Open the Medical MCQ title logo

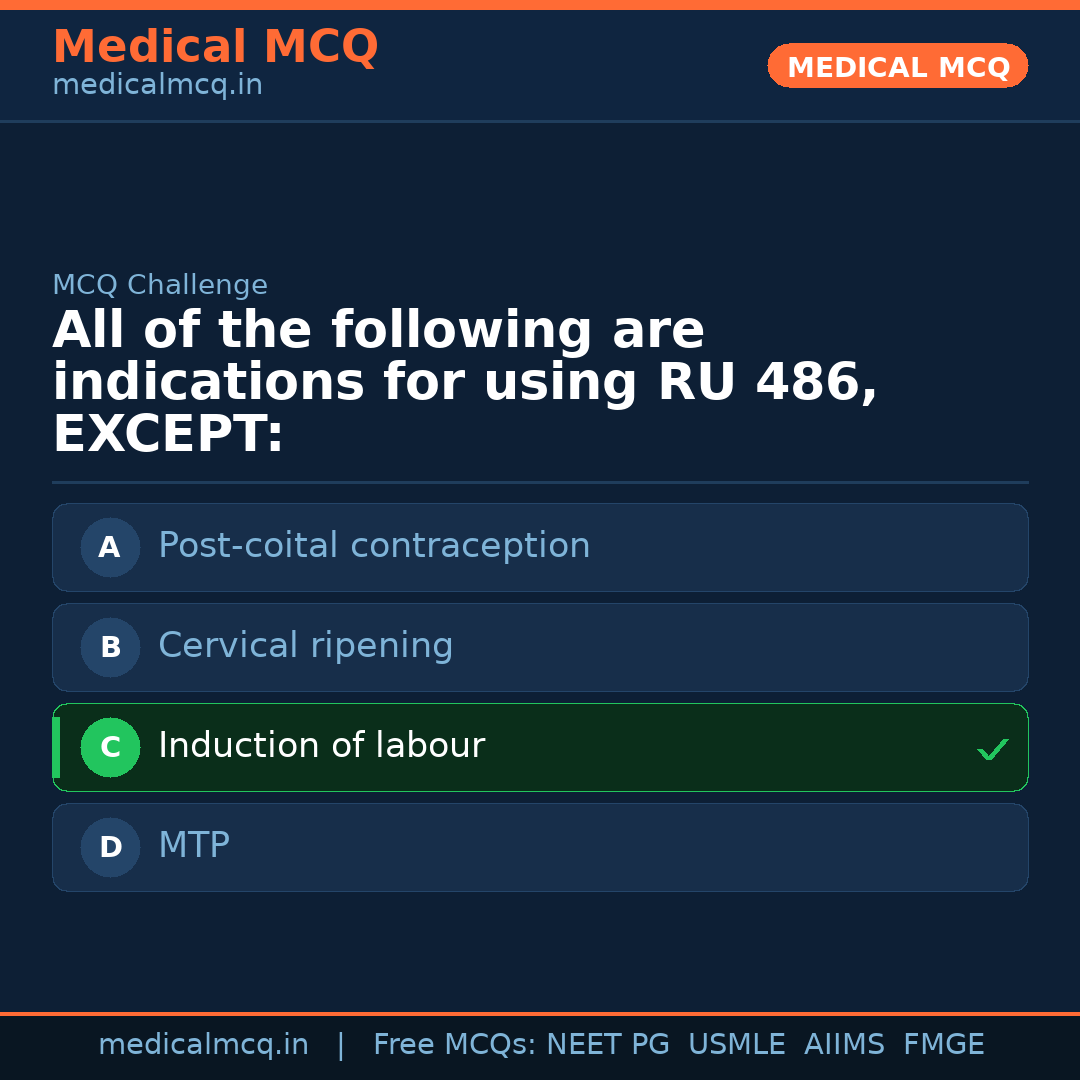(215, 47)
